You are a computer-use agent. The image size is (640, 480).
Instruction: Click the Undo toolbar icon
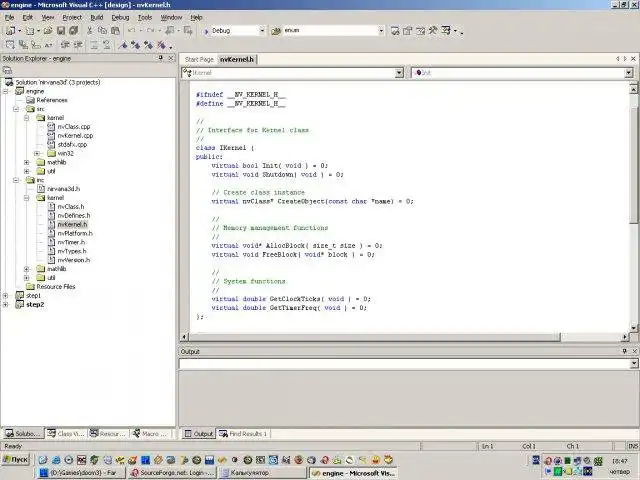(131, 31)
